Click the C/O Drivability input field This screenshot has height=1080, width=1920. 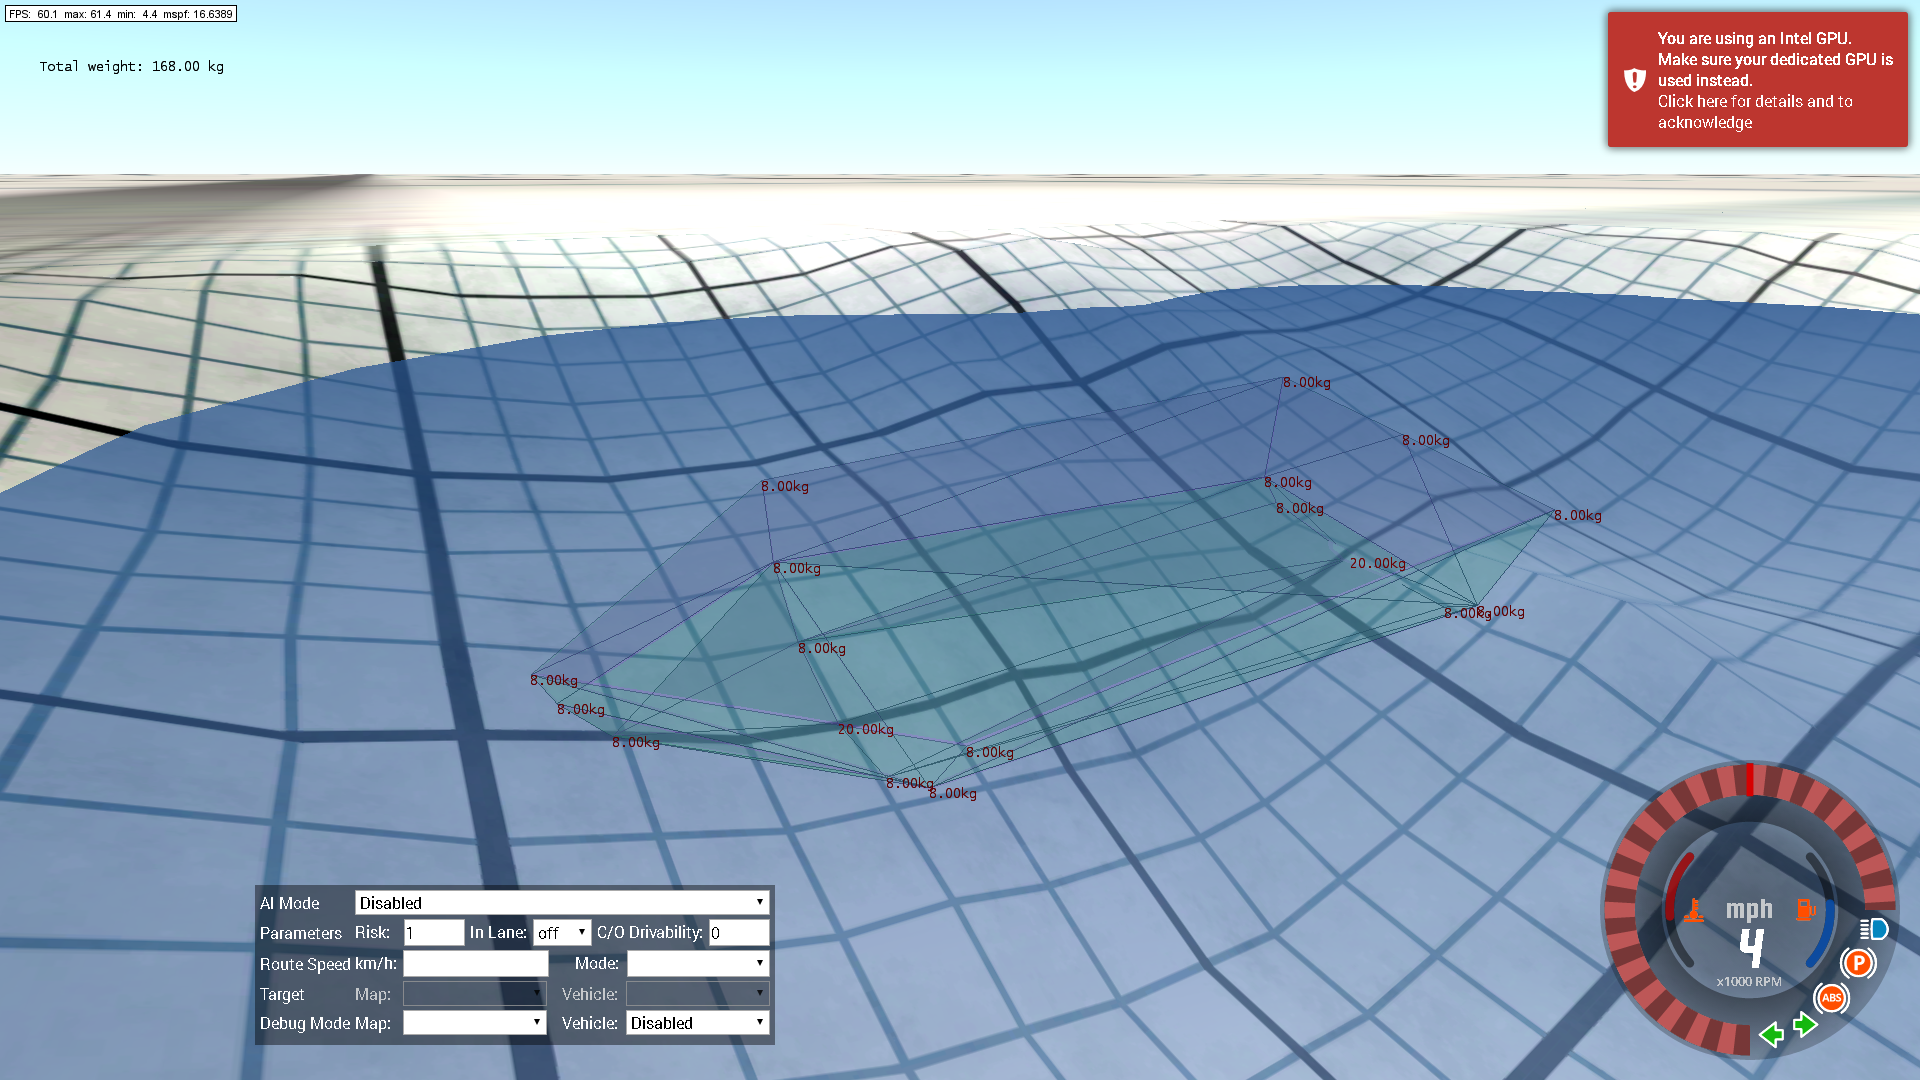(x=739, y=933)
